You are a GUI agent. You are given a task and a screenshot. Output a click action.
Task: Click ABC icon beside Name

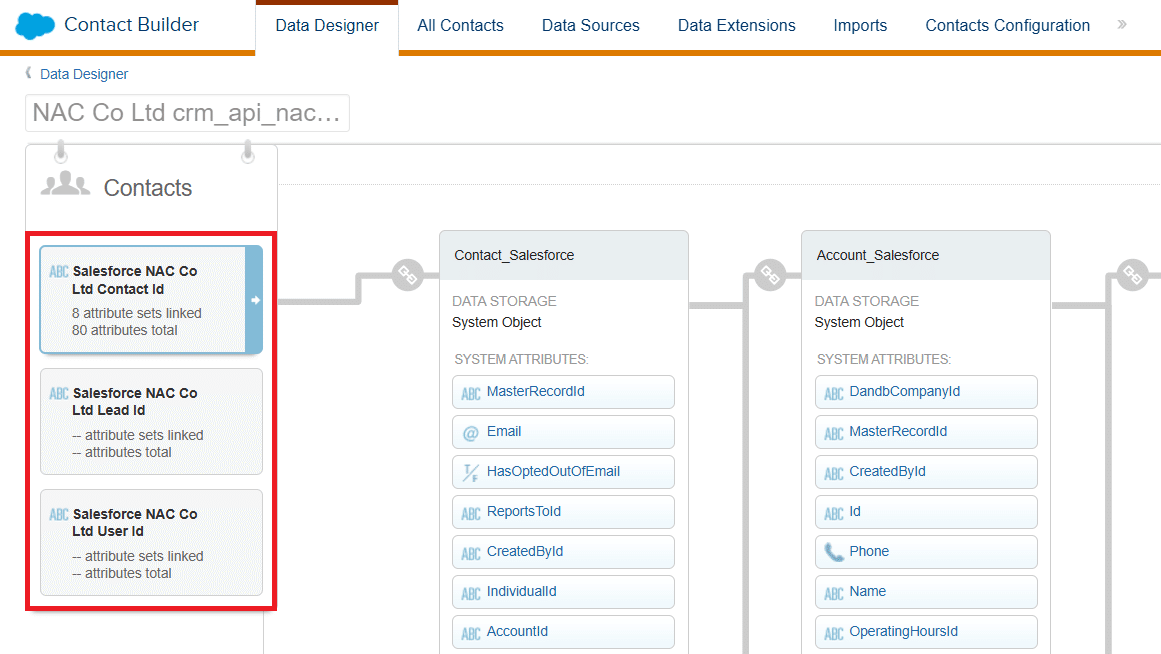pos(834,593)
